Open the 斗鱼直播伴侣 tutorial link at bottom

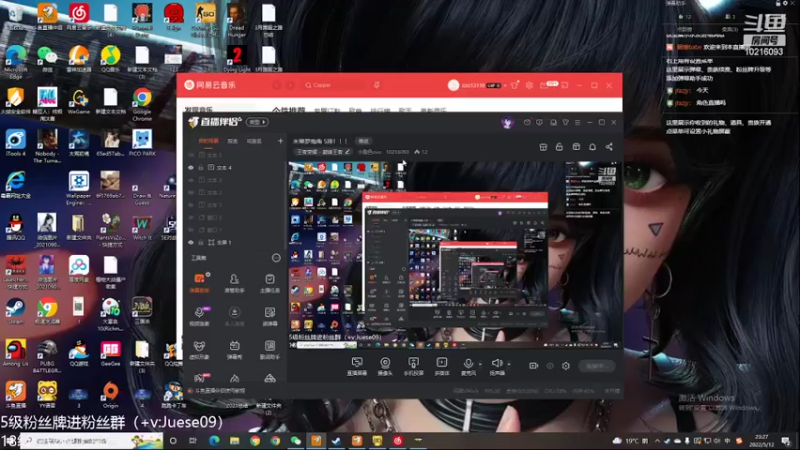coord(220,390)
